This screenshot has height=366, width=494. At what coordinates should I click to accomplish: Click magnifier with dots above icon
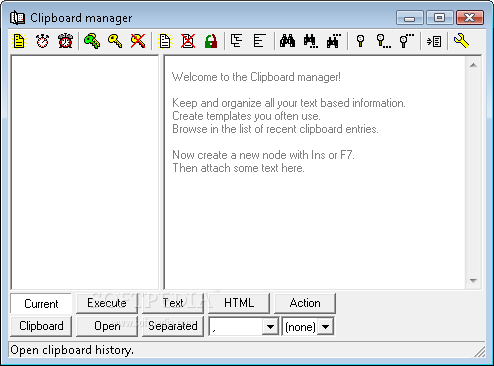[406, 41]
